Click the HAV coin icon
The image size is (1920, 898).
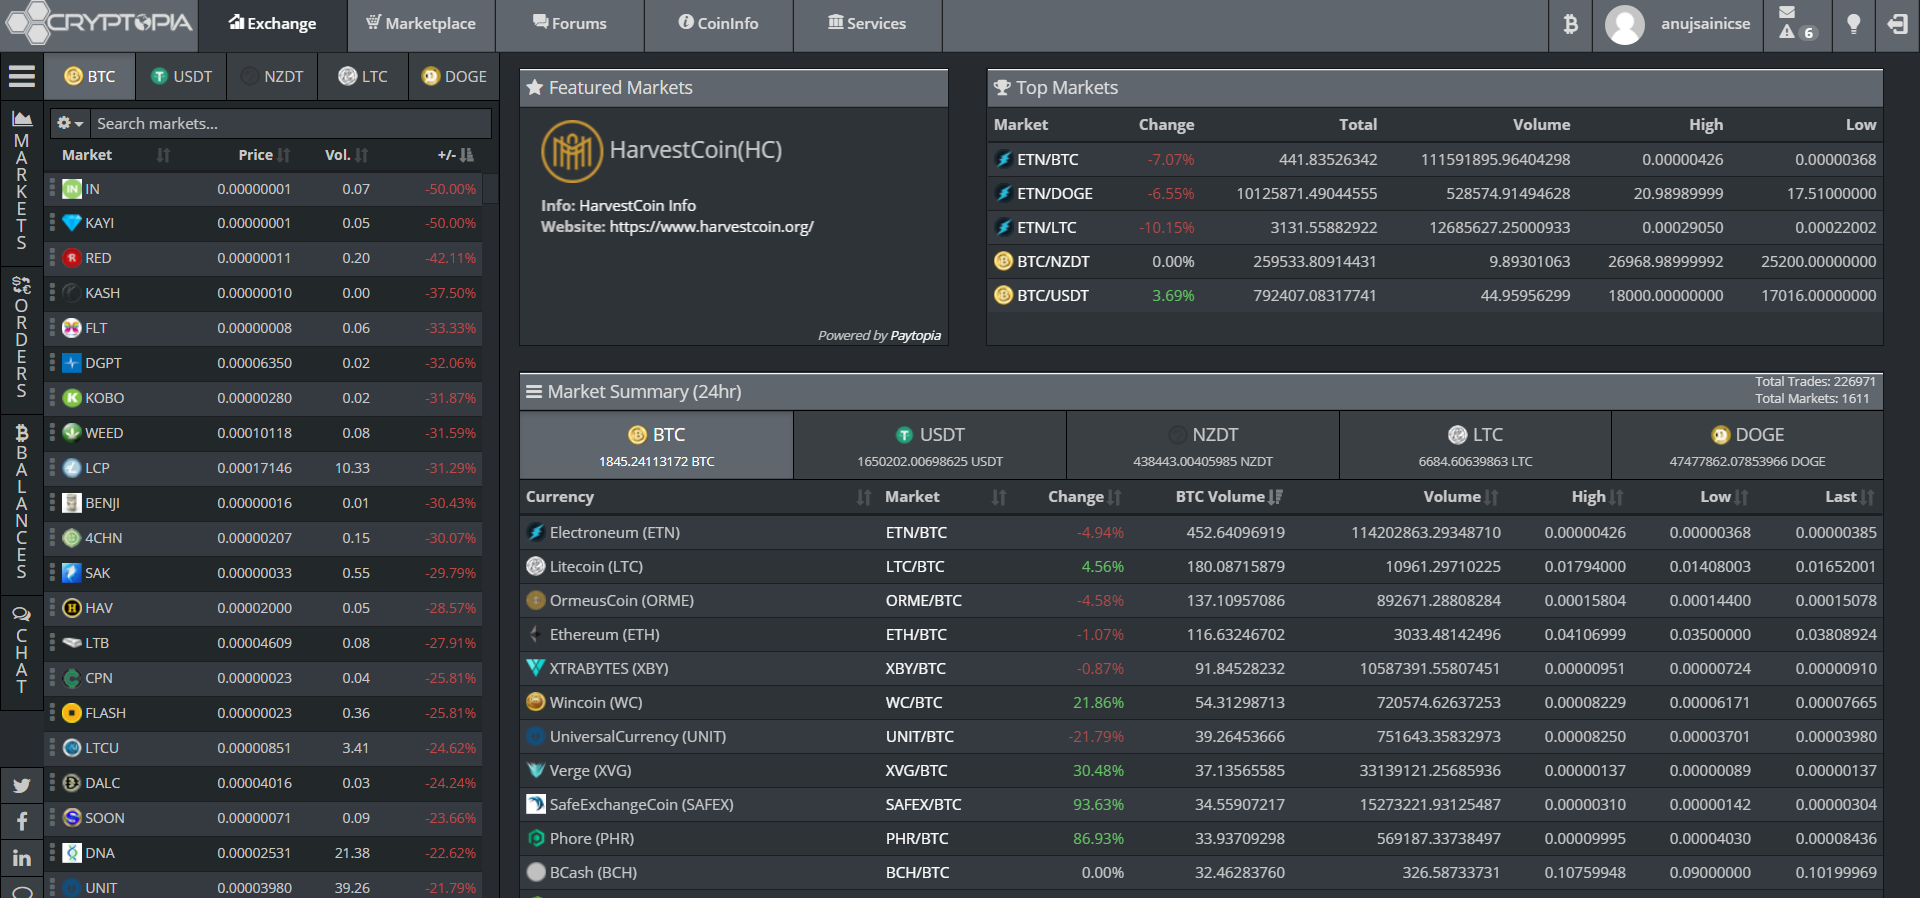(x=72, y=608)
